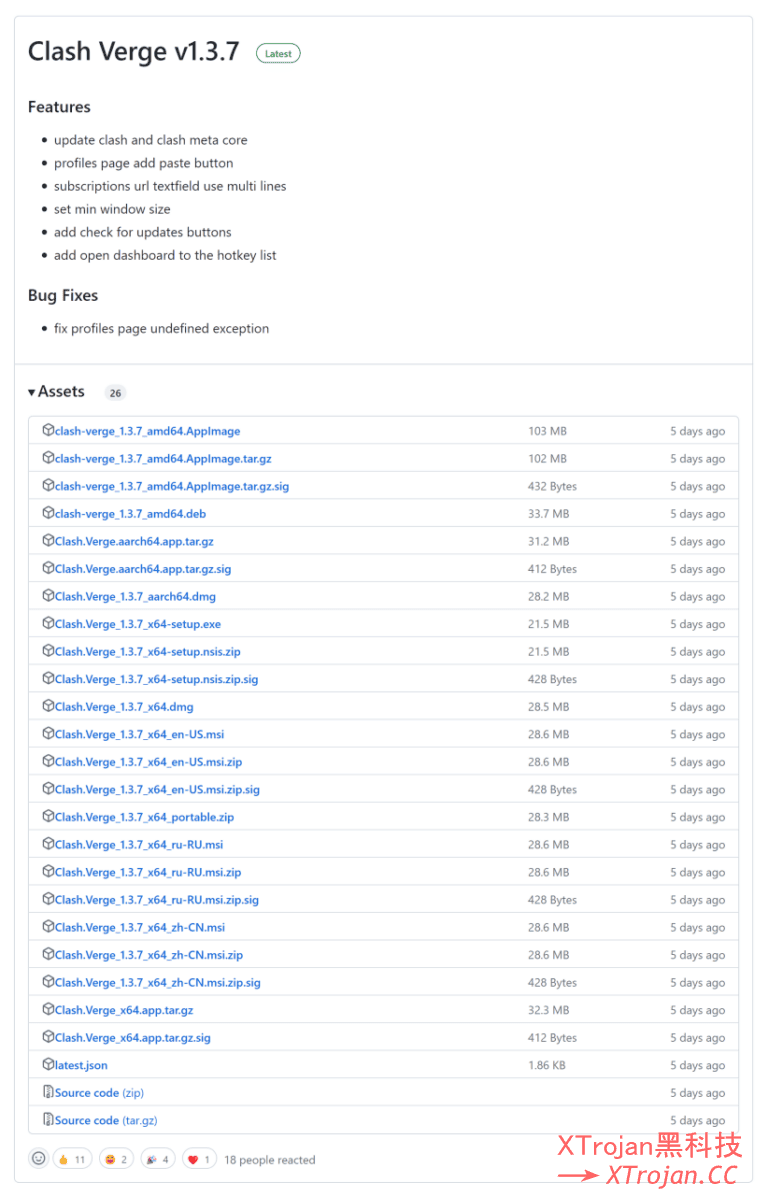The image size is (768, 1196).
Task: Click the 18 people reacted text
Action: click(269, 1160)
